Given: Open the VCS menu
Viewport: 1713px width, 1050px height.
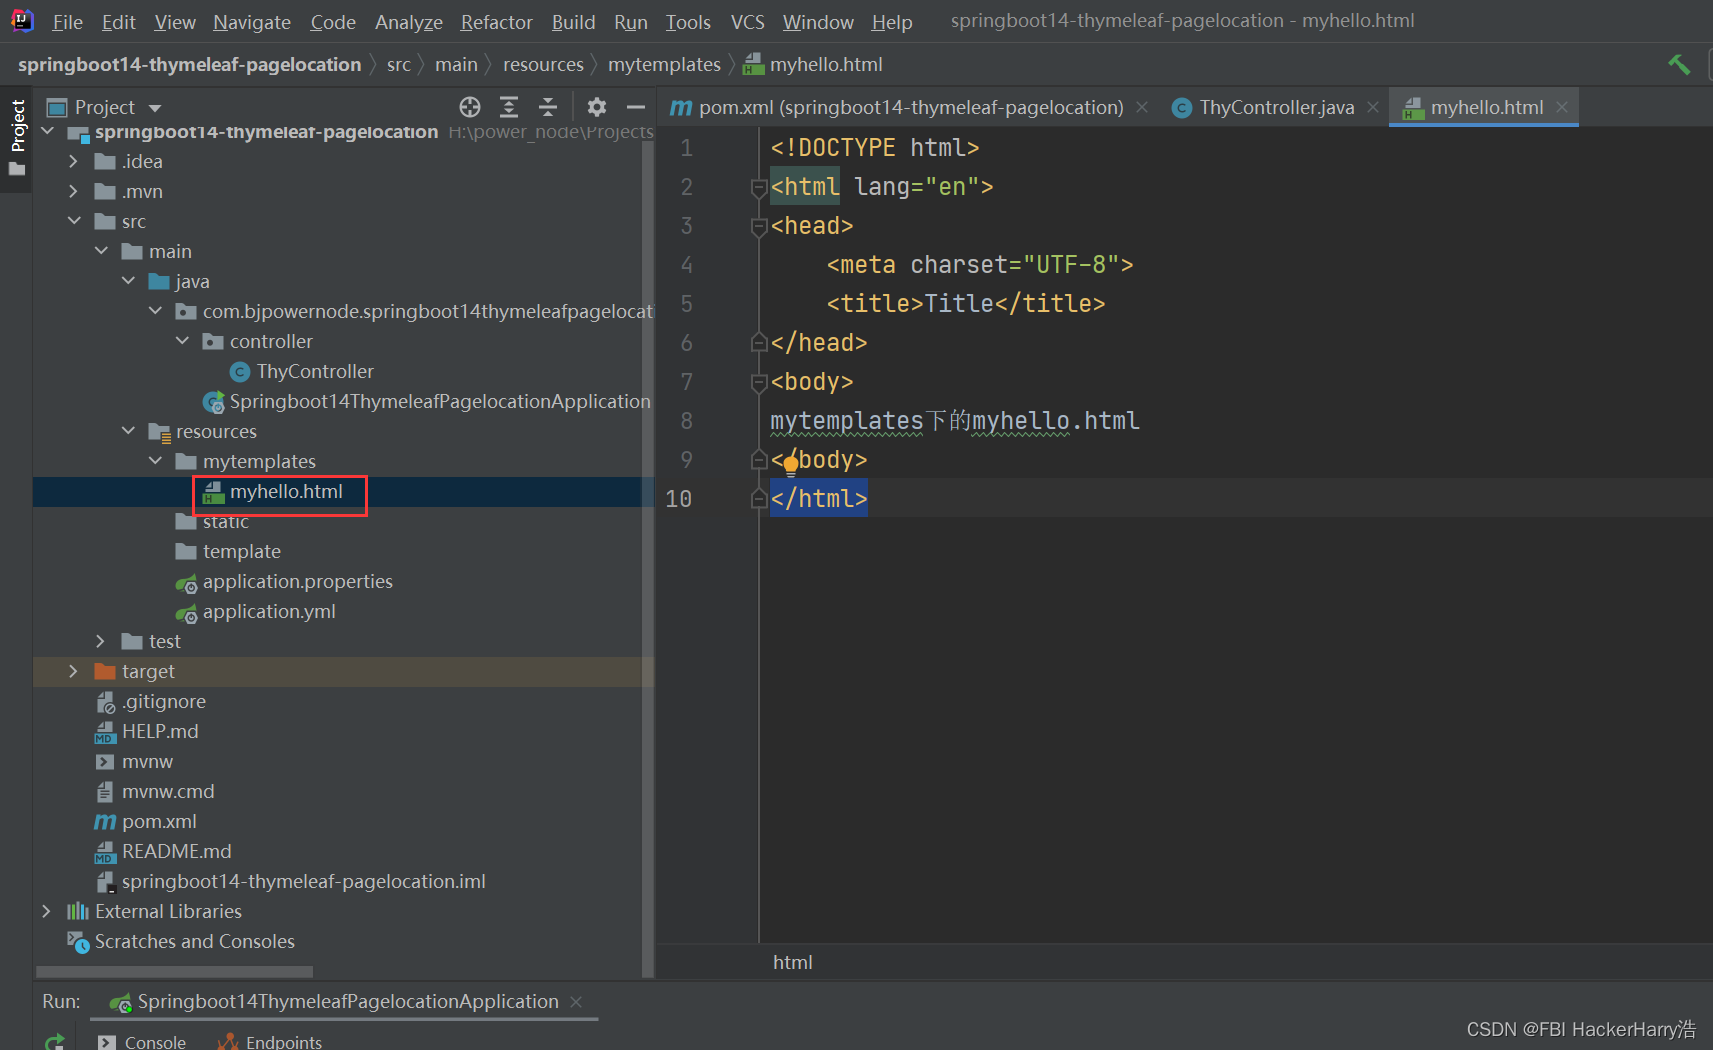Looking at the screenshot, I should click(747, 22).
